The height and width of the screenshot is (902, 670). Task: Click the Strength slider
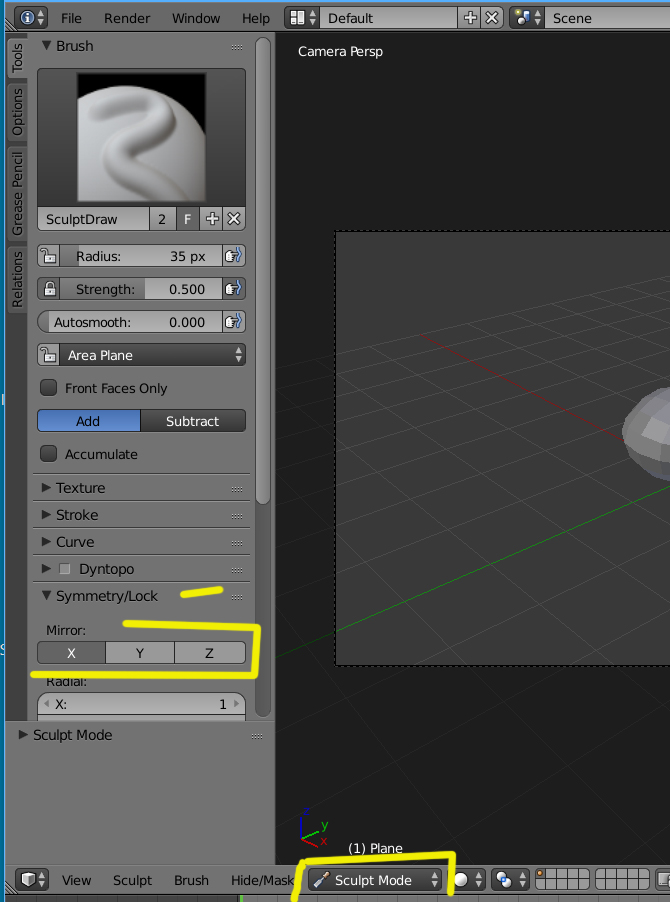tap(141, 289)
